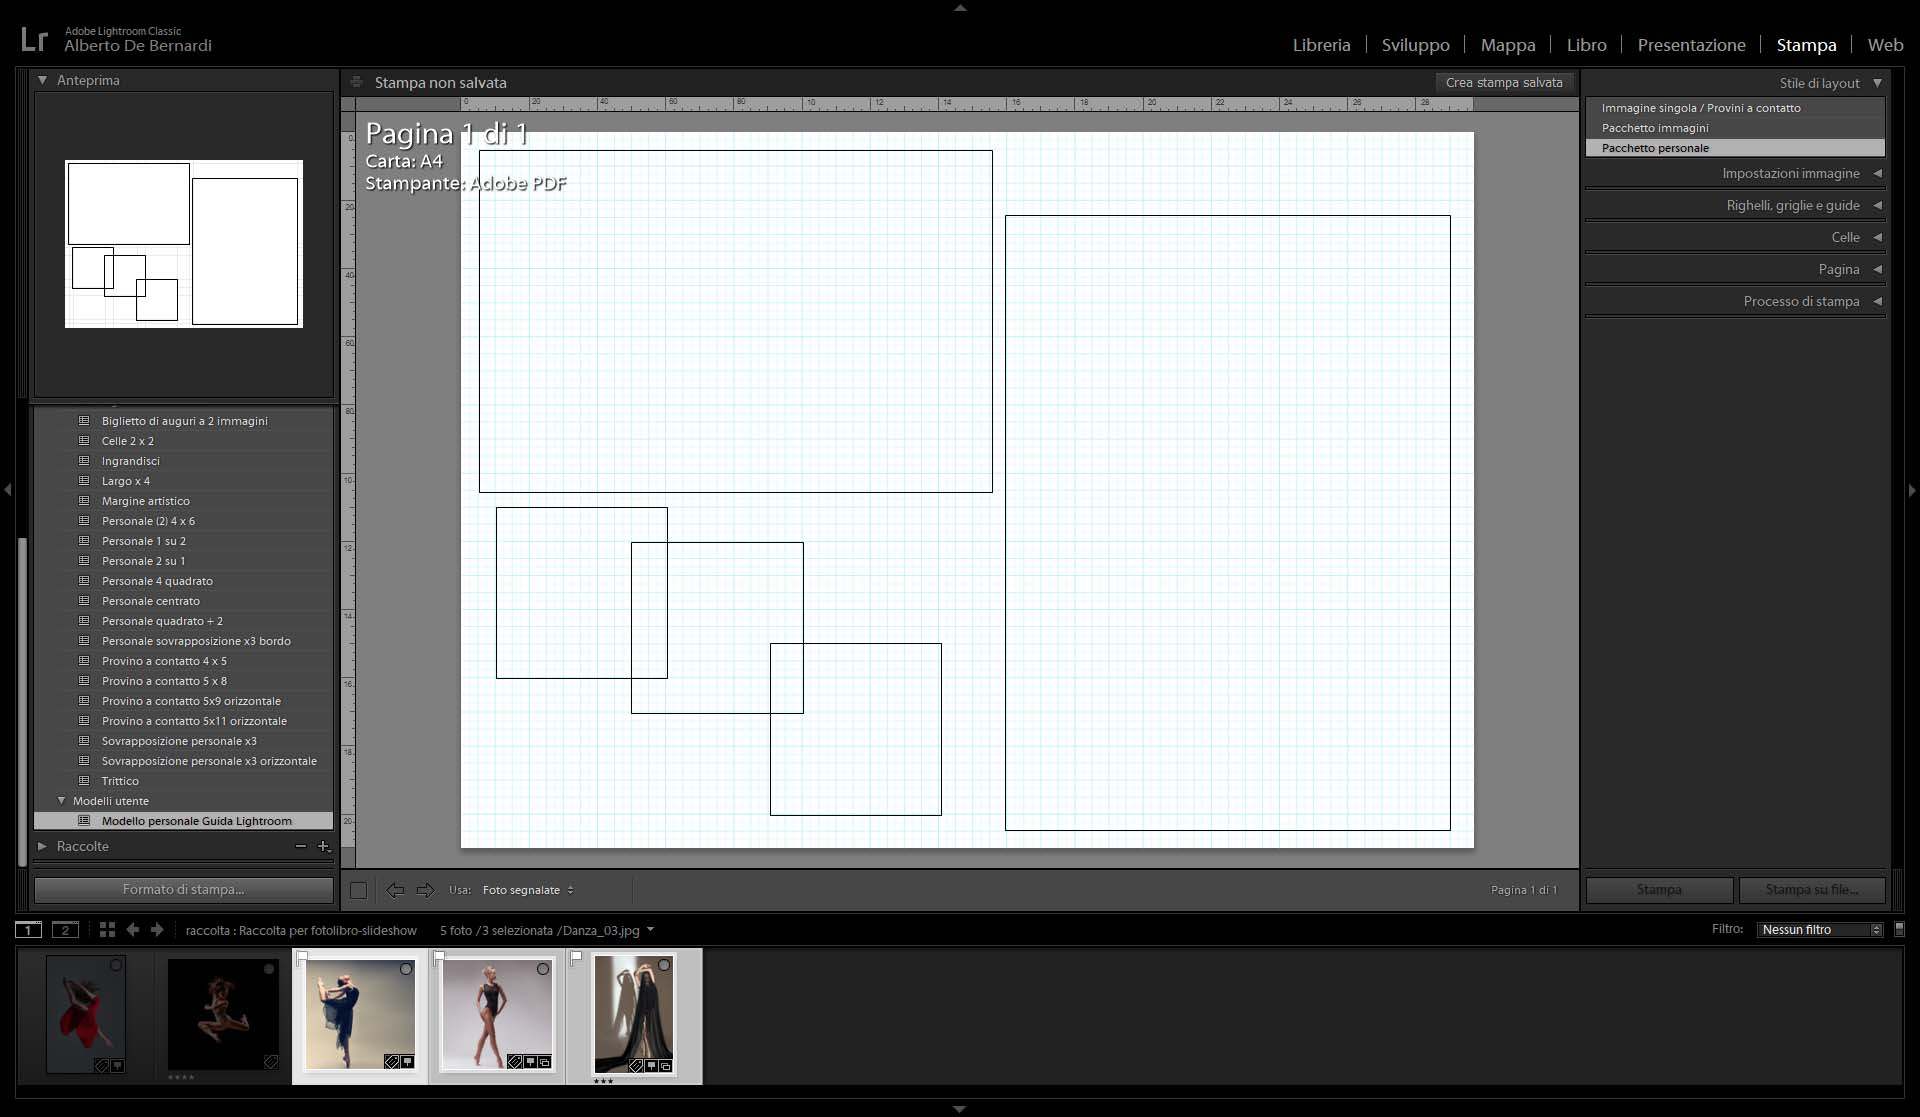
Task: Open the Nessun filtro dropdown
Action: (1820, 930)
